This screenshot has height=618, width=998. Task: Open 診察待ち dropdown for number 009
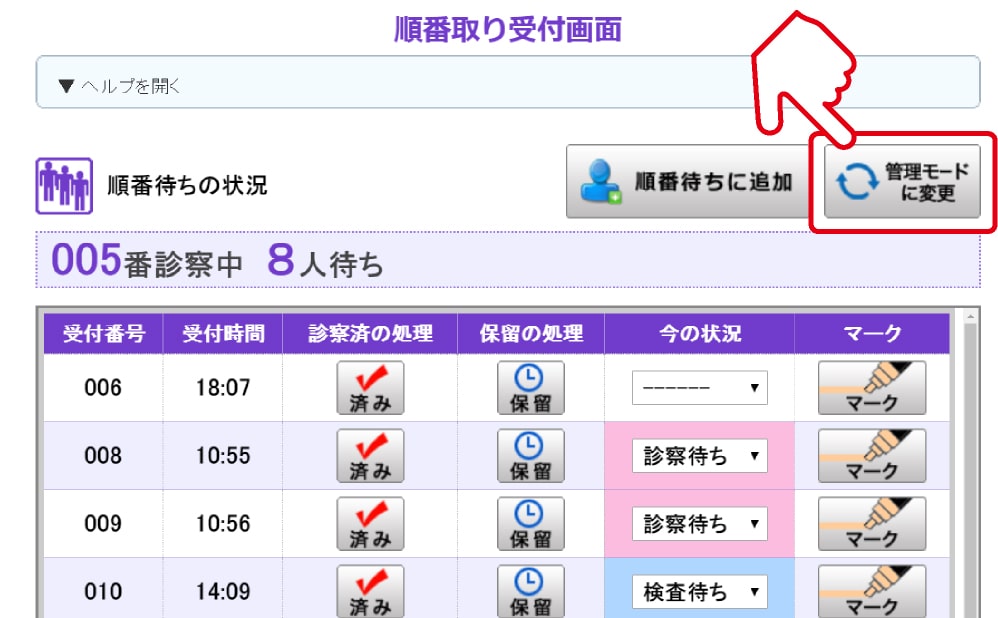[x=699, y=524]
